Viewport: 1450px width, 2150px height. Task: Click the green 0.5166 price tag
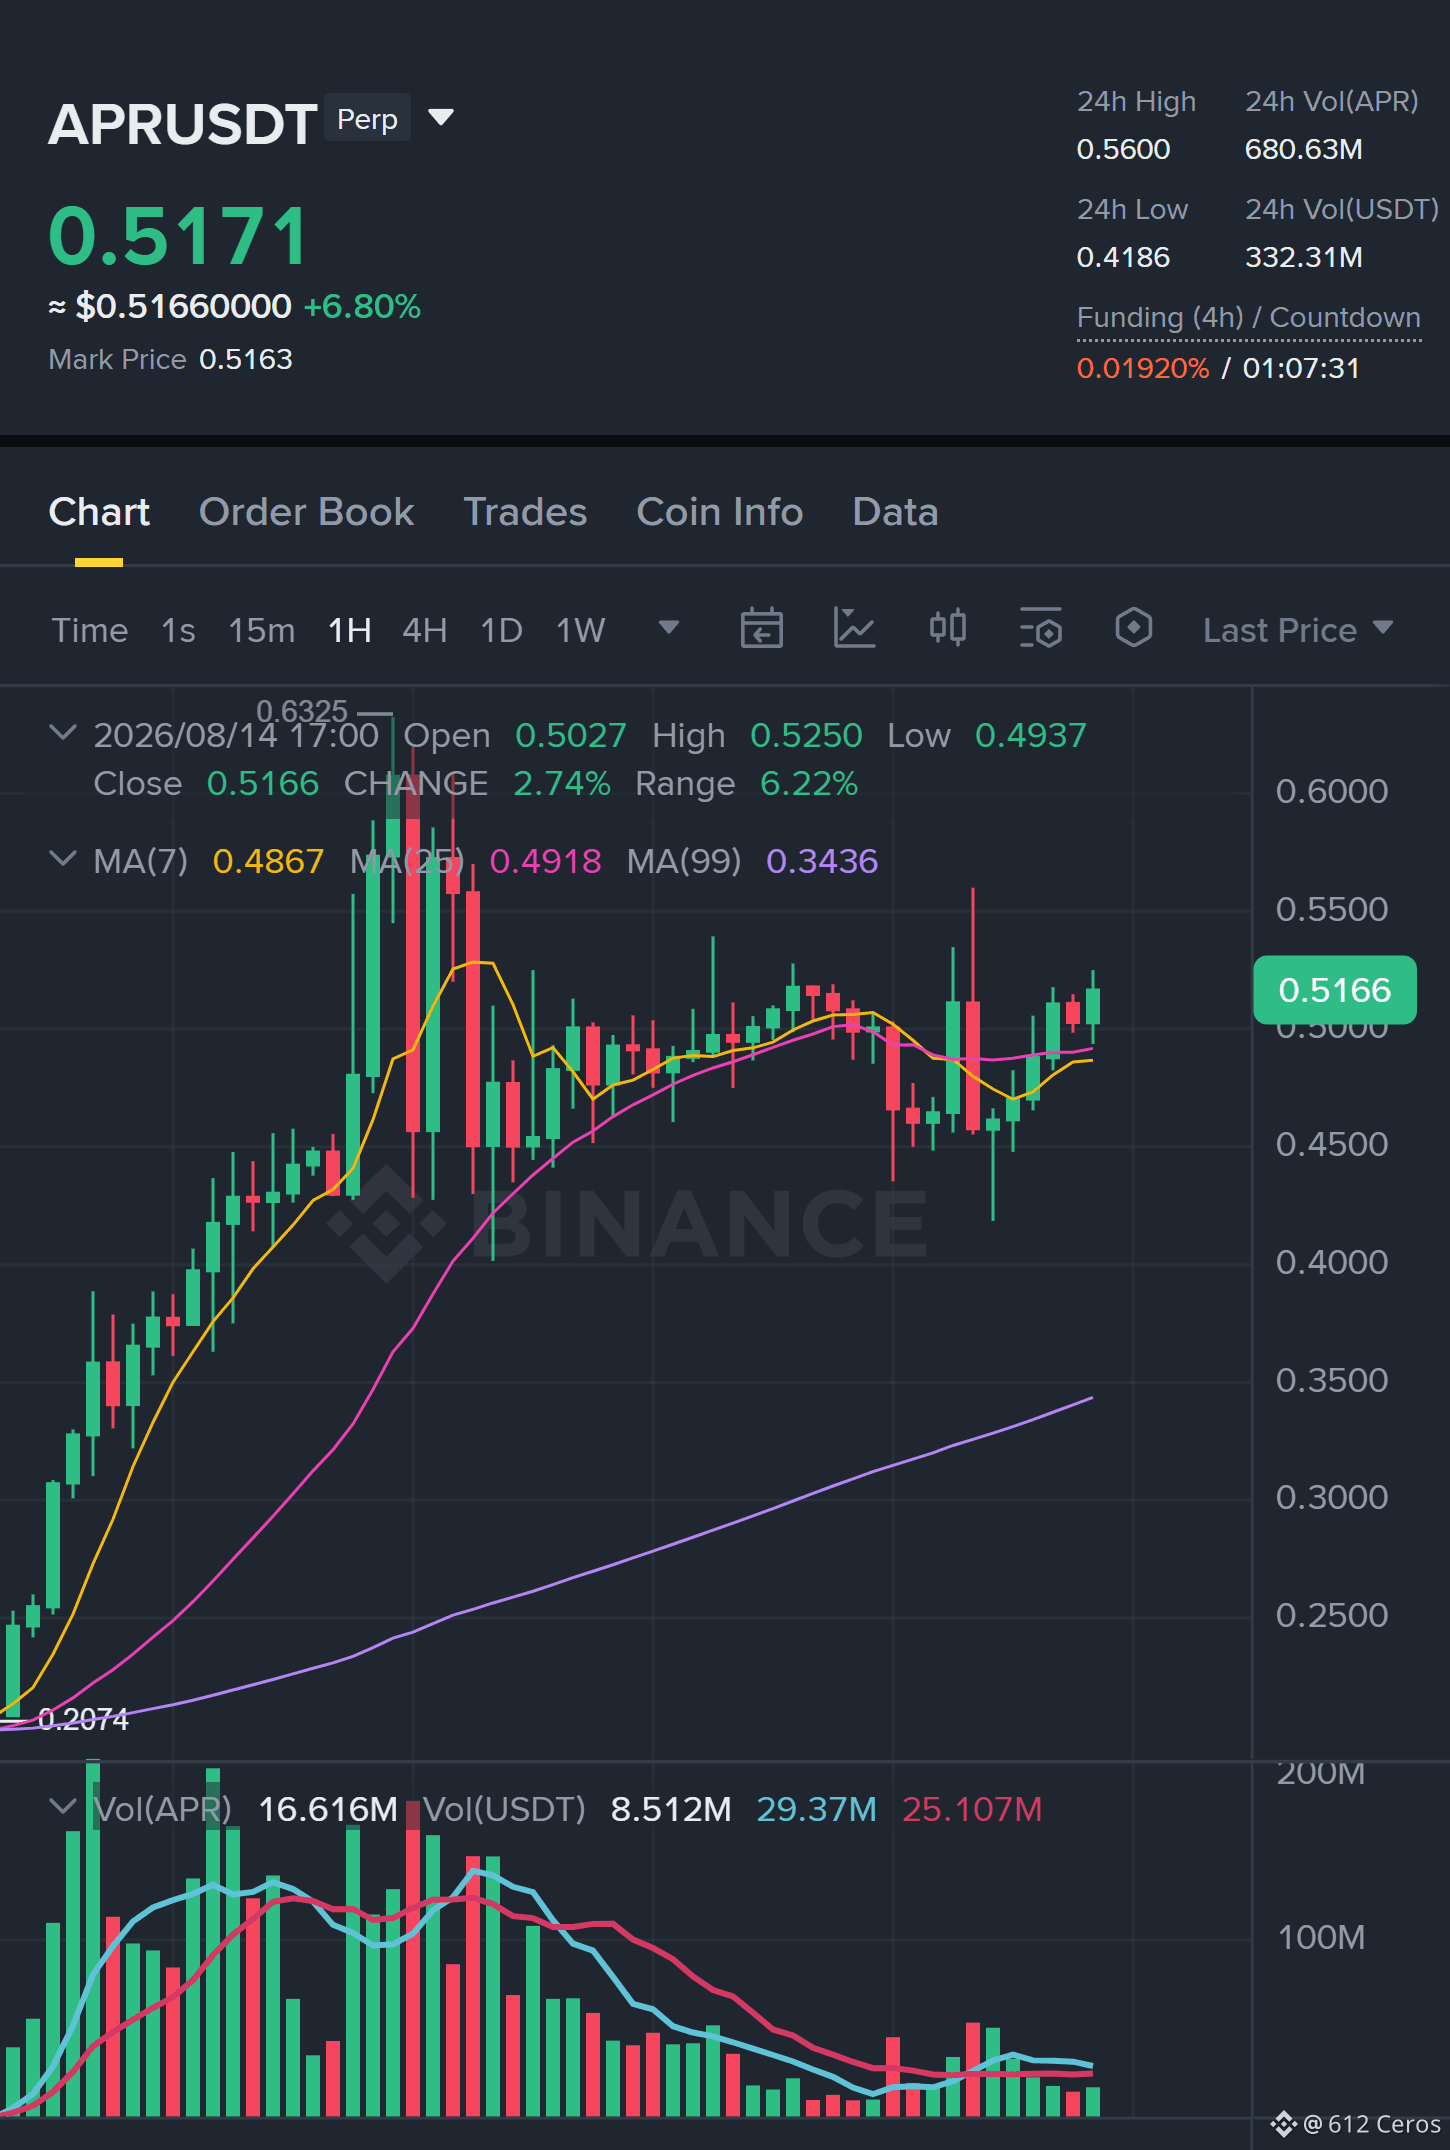pos(1334,990)
